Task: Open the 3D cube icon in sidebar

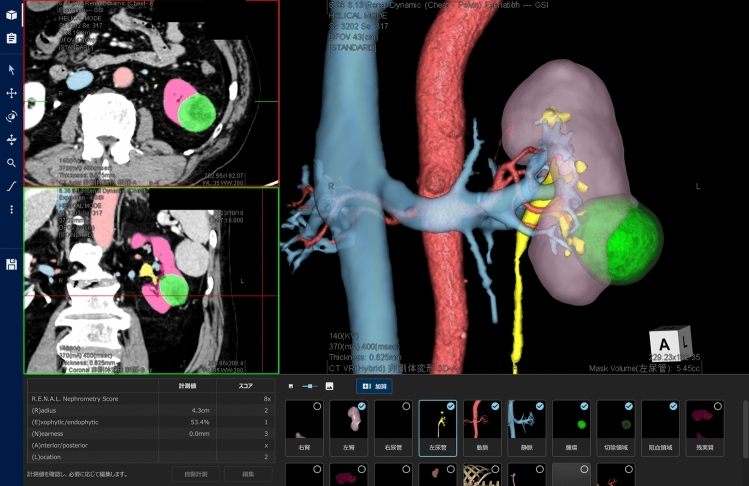Action: click(x=11, y=15)
